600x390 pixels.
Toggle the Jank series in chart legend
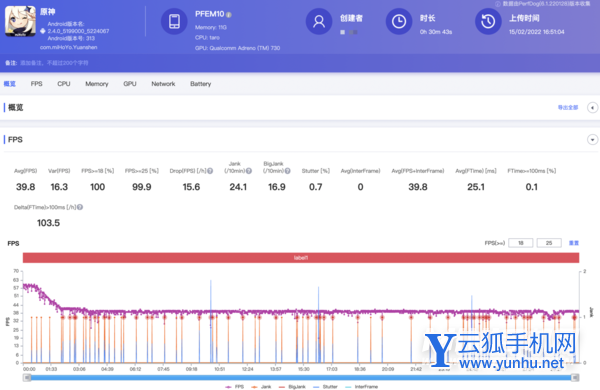pyautogui.click(x=261, y=387)
